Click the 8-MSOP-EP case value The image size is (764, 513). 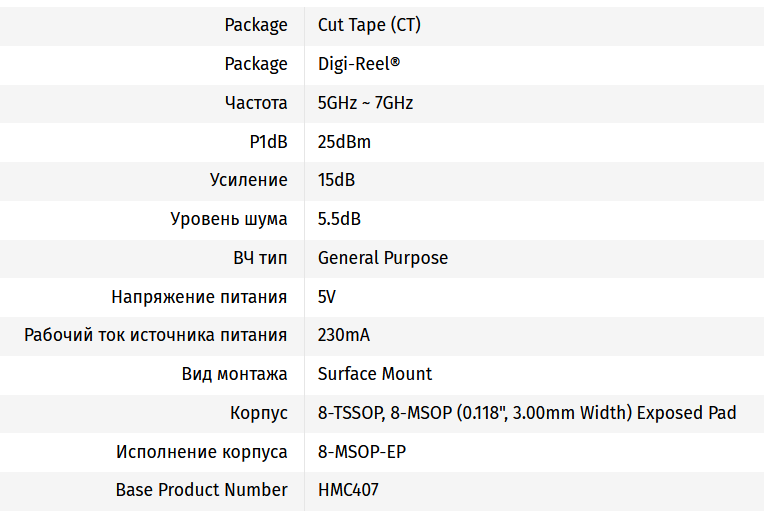[x=362, y=452]
